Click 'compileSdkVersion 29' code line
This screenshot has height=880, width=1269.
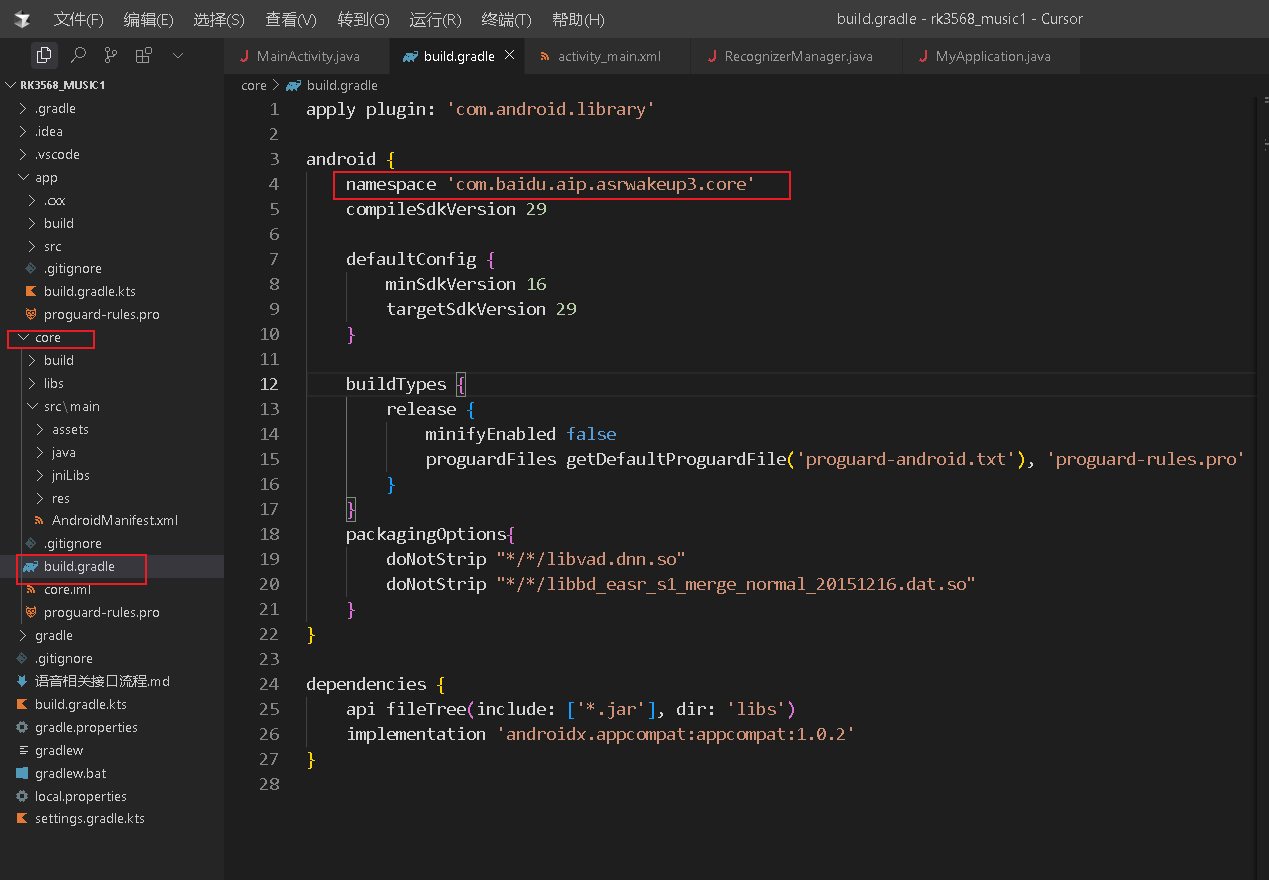446,209
